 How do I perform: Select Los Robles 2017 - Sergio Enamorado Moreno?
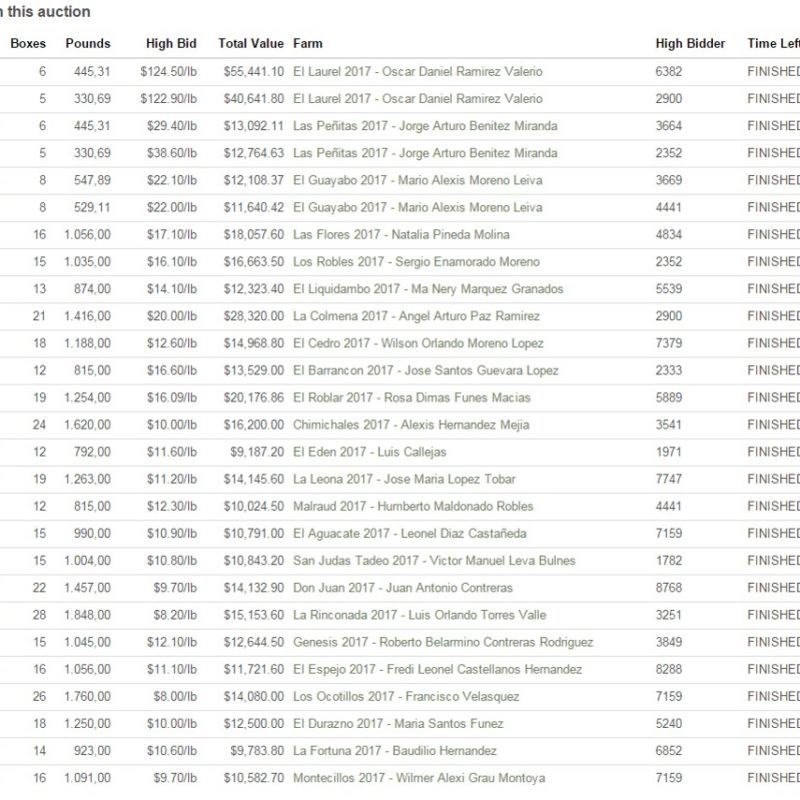(x=416, y=262)
